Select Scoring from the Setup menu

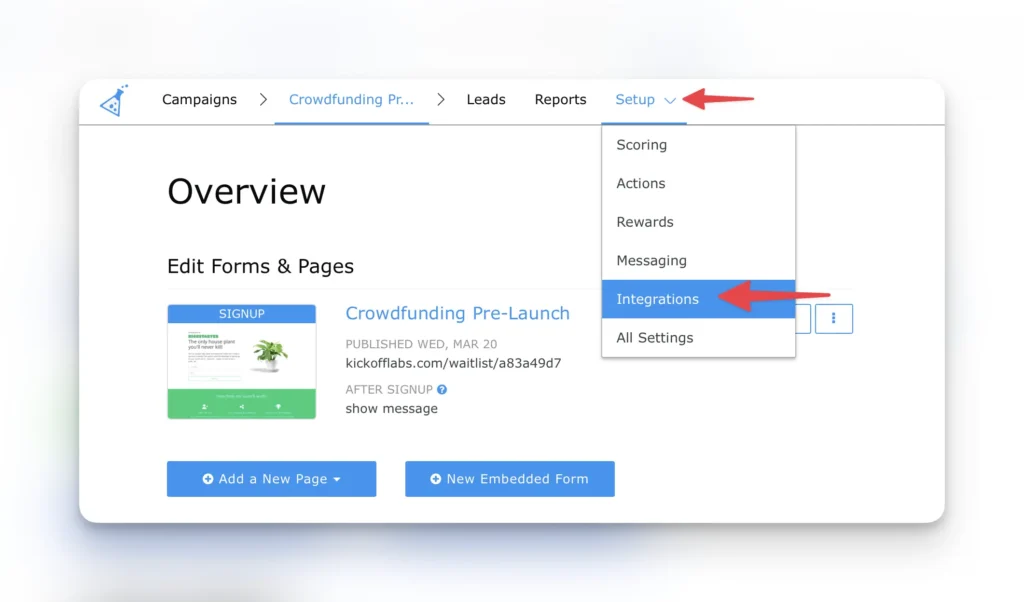(698, 145)
